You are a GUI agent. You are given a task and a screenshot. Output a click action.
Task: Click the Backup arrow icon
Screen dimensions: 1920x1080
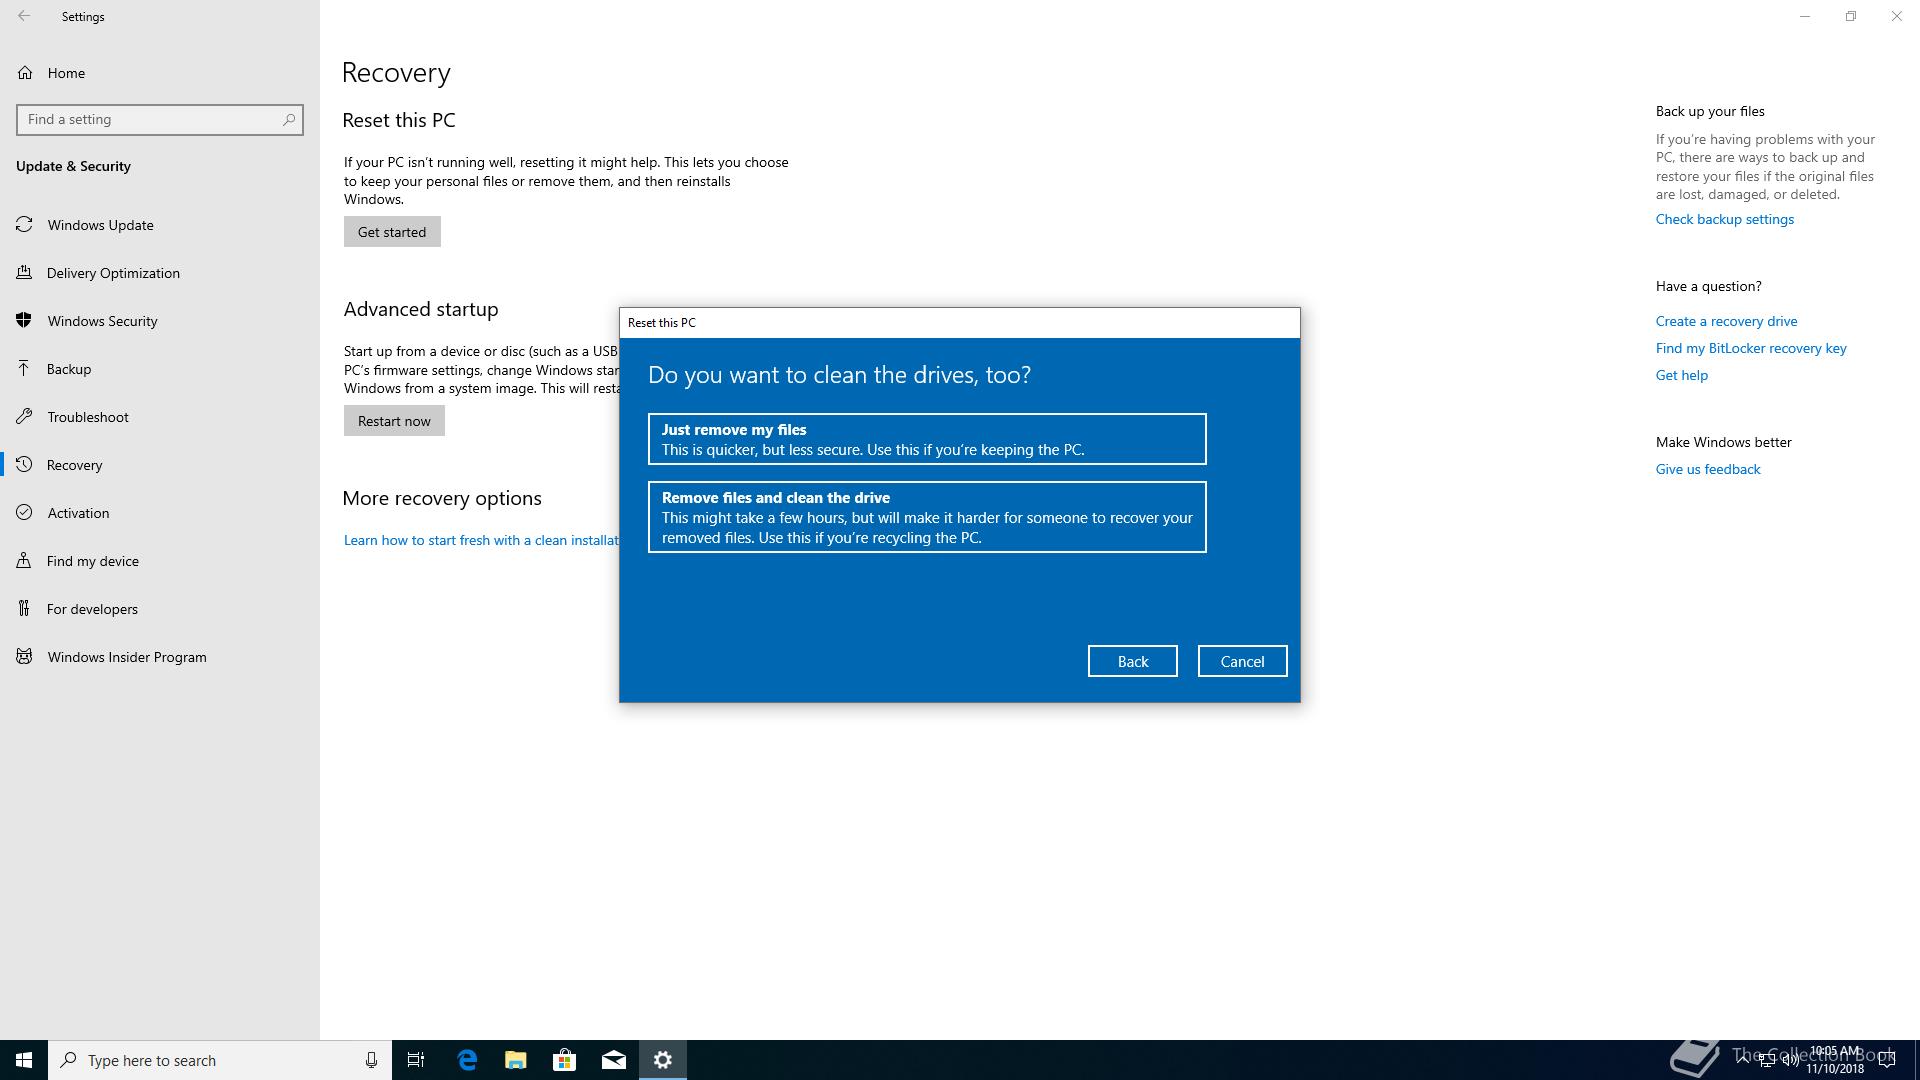25,369
